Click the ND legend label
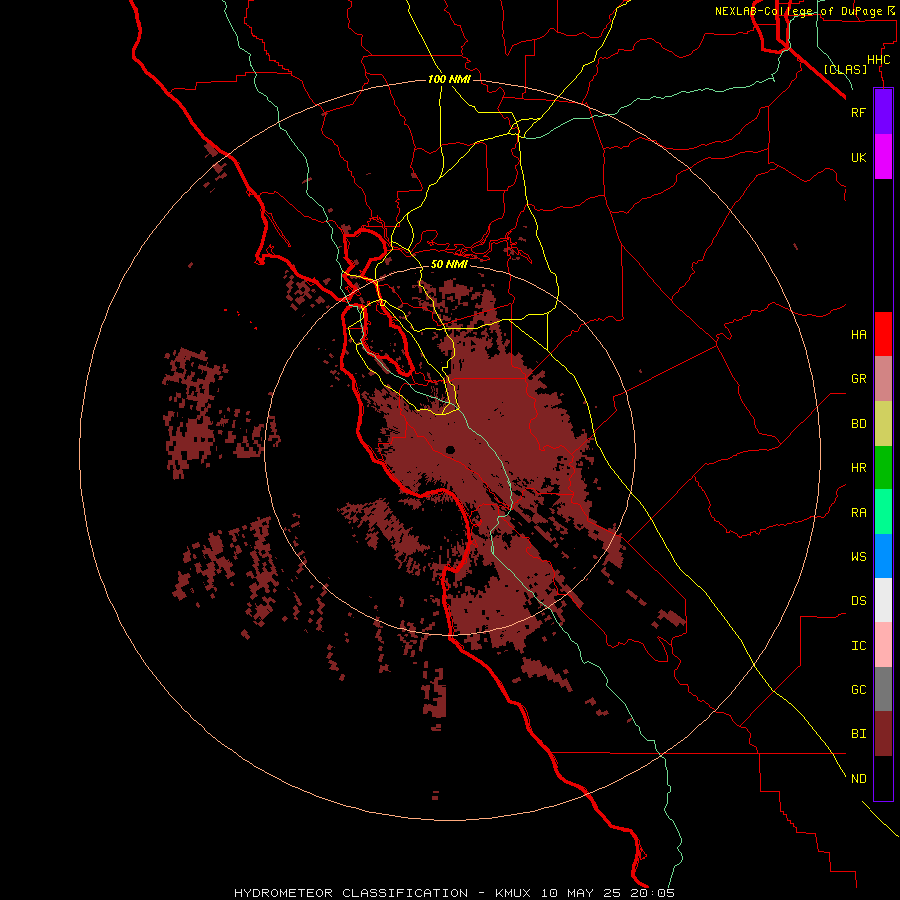Viewport: 900px width, 900px height. [858, 779]
